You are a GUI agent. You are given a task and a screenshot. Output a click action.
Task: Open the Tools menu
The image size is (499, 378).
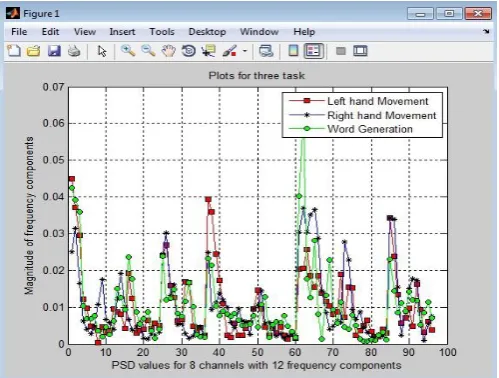162,32
